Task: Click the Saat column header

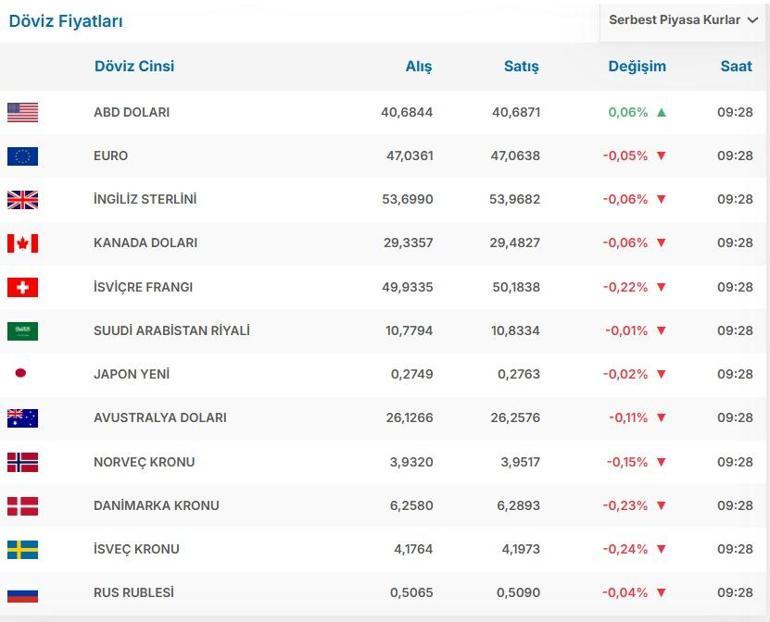Action: click(736, 66)
